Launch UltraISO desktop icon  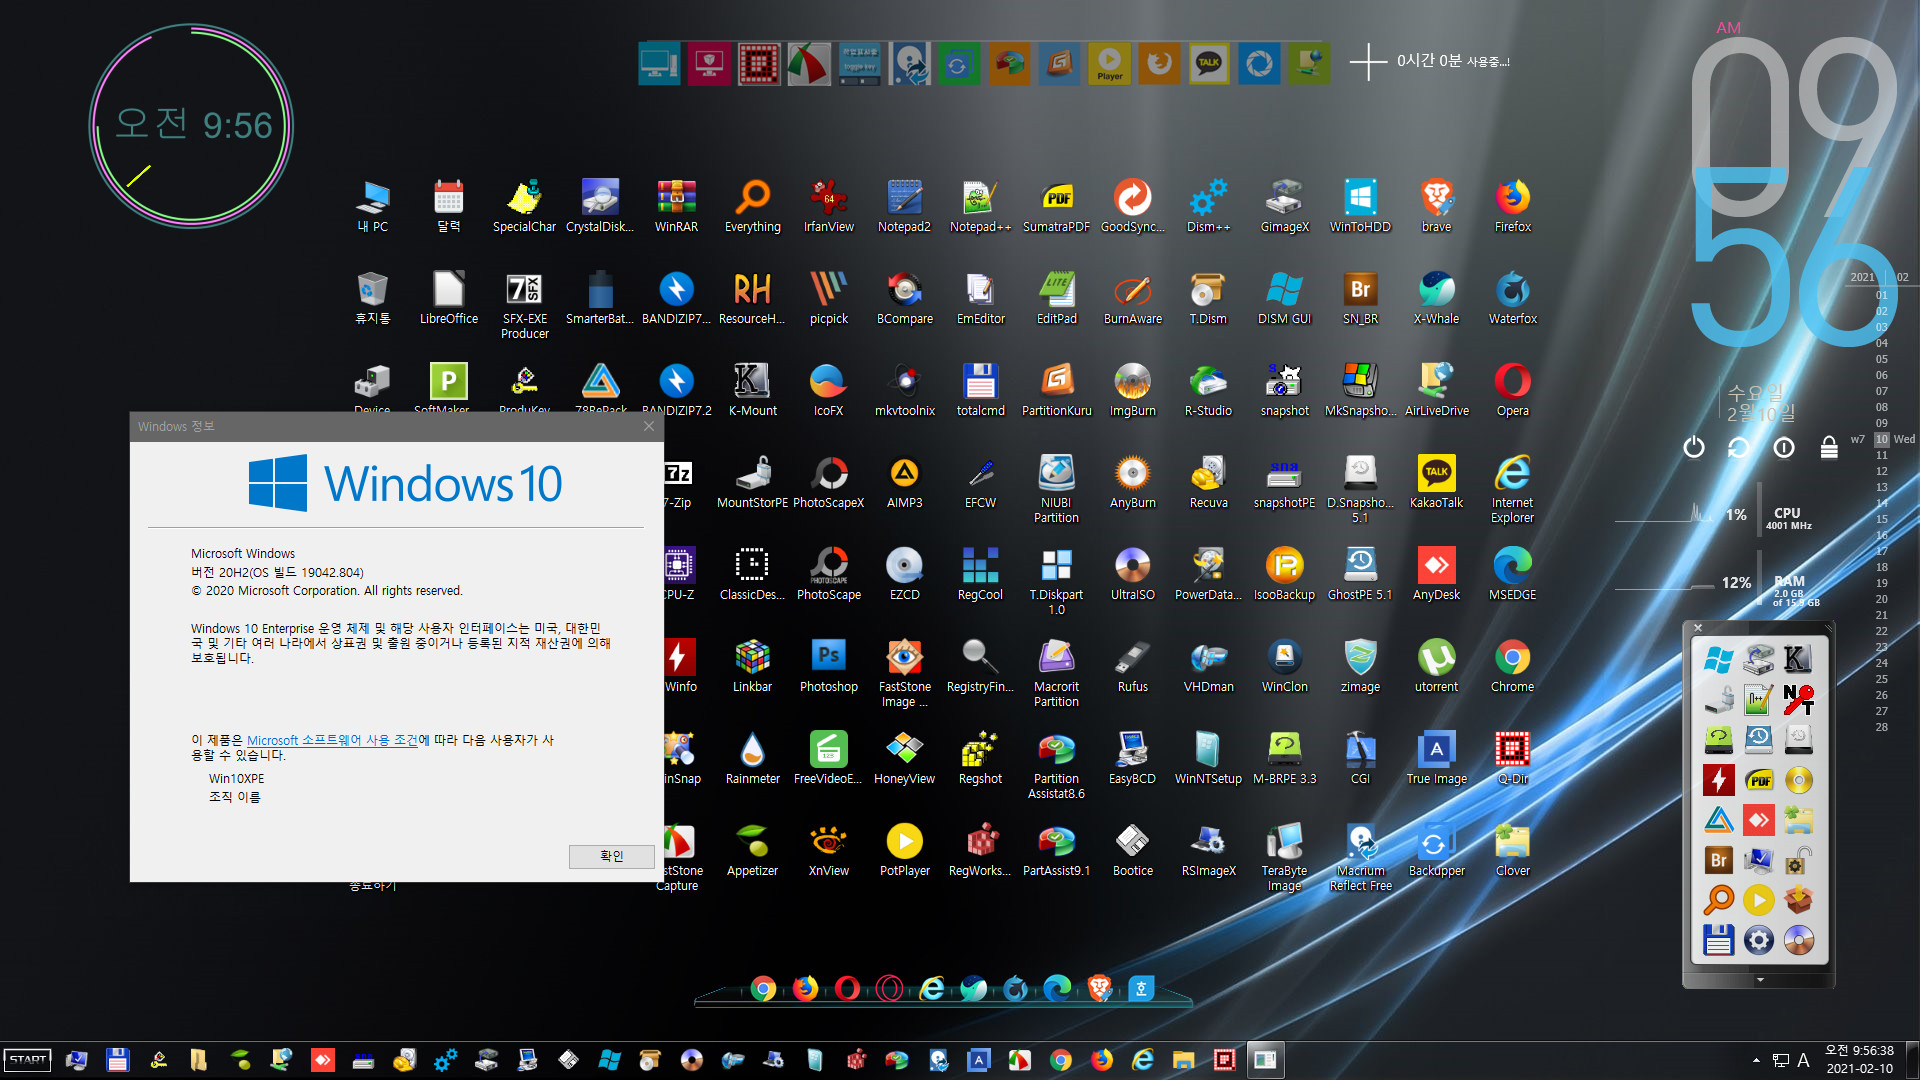coord(1132,574)
